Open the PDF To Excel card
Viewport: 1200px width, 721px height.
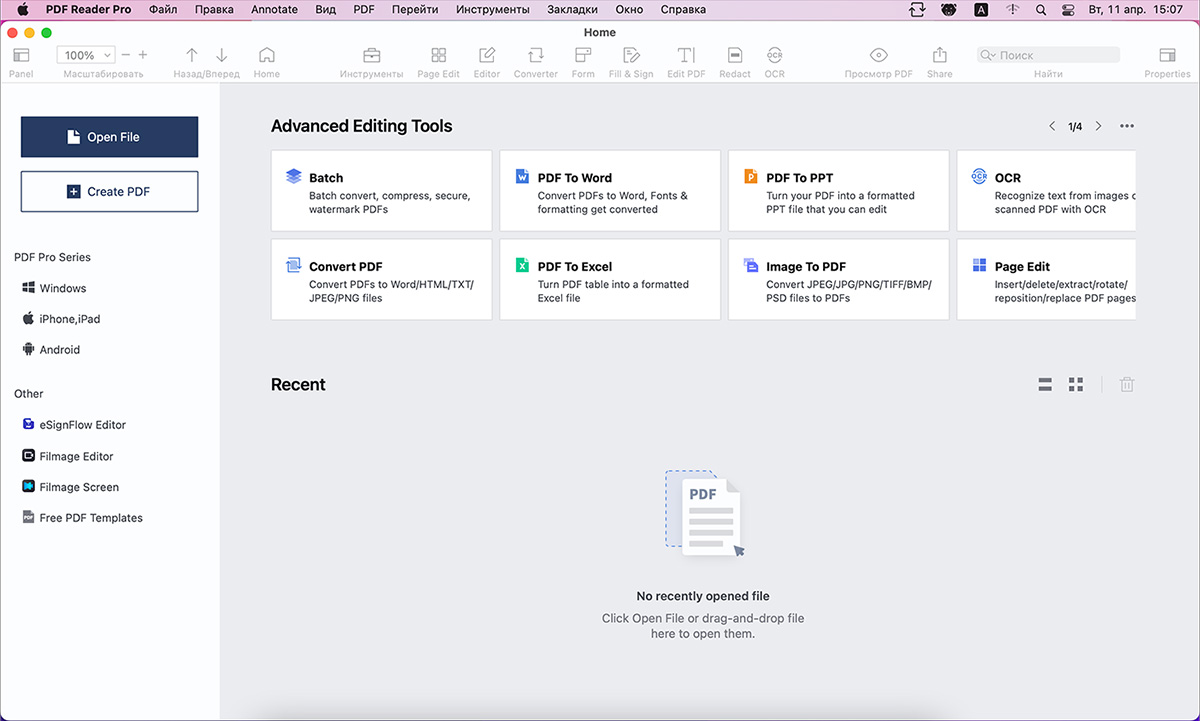pos(610,279)
